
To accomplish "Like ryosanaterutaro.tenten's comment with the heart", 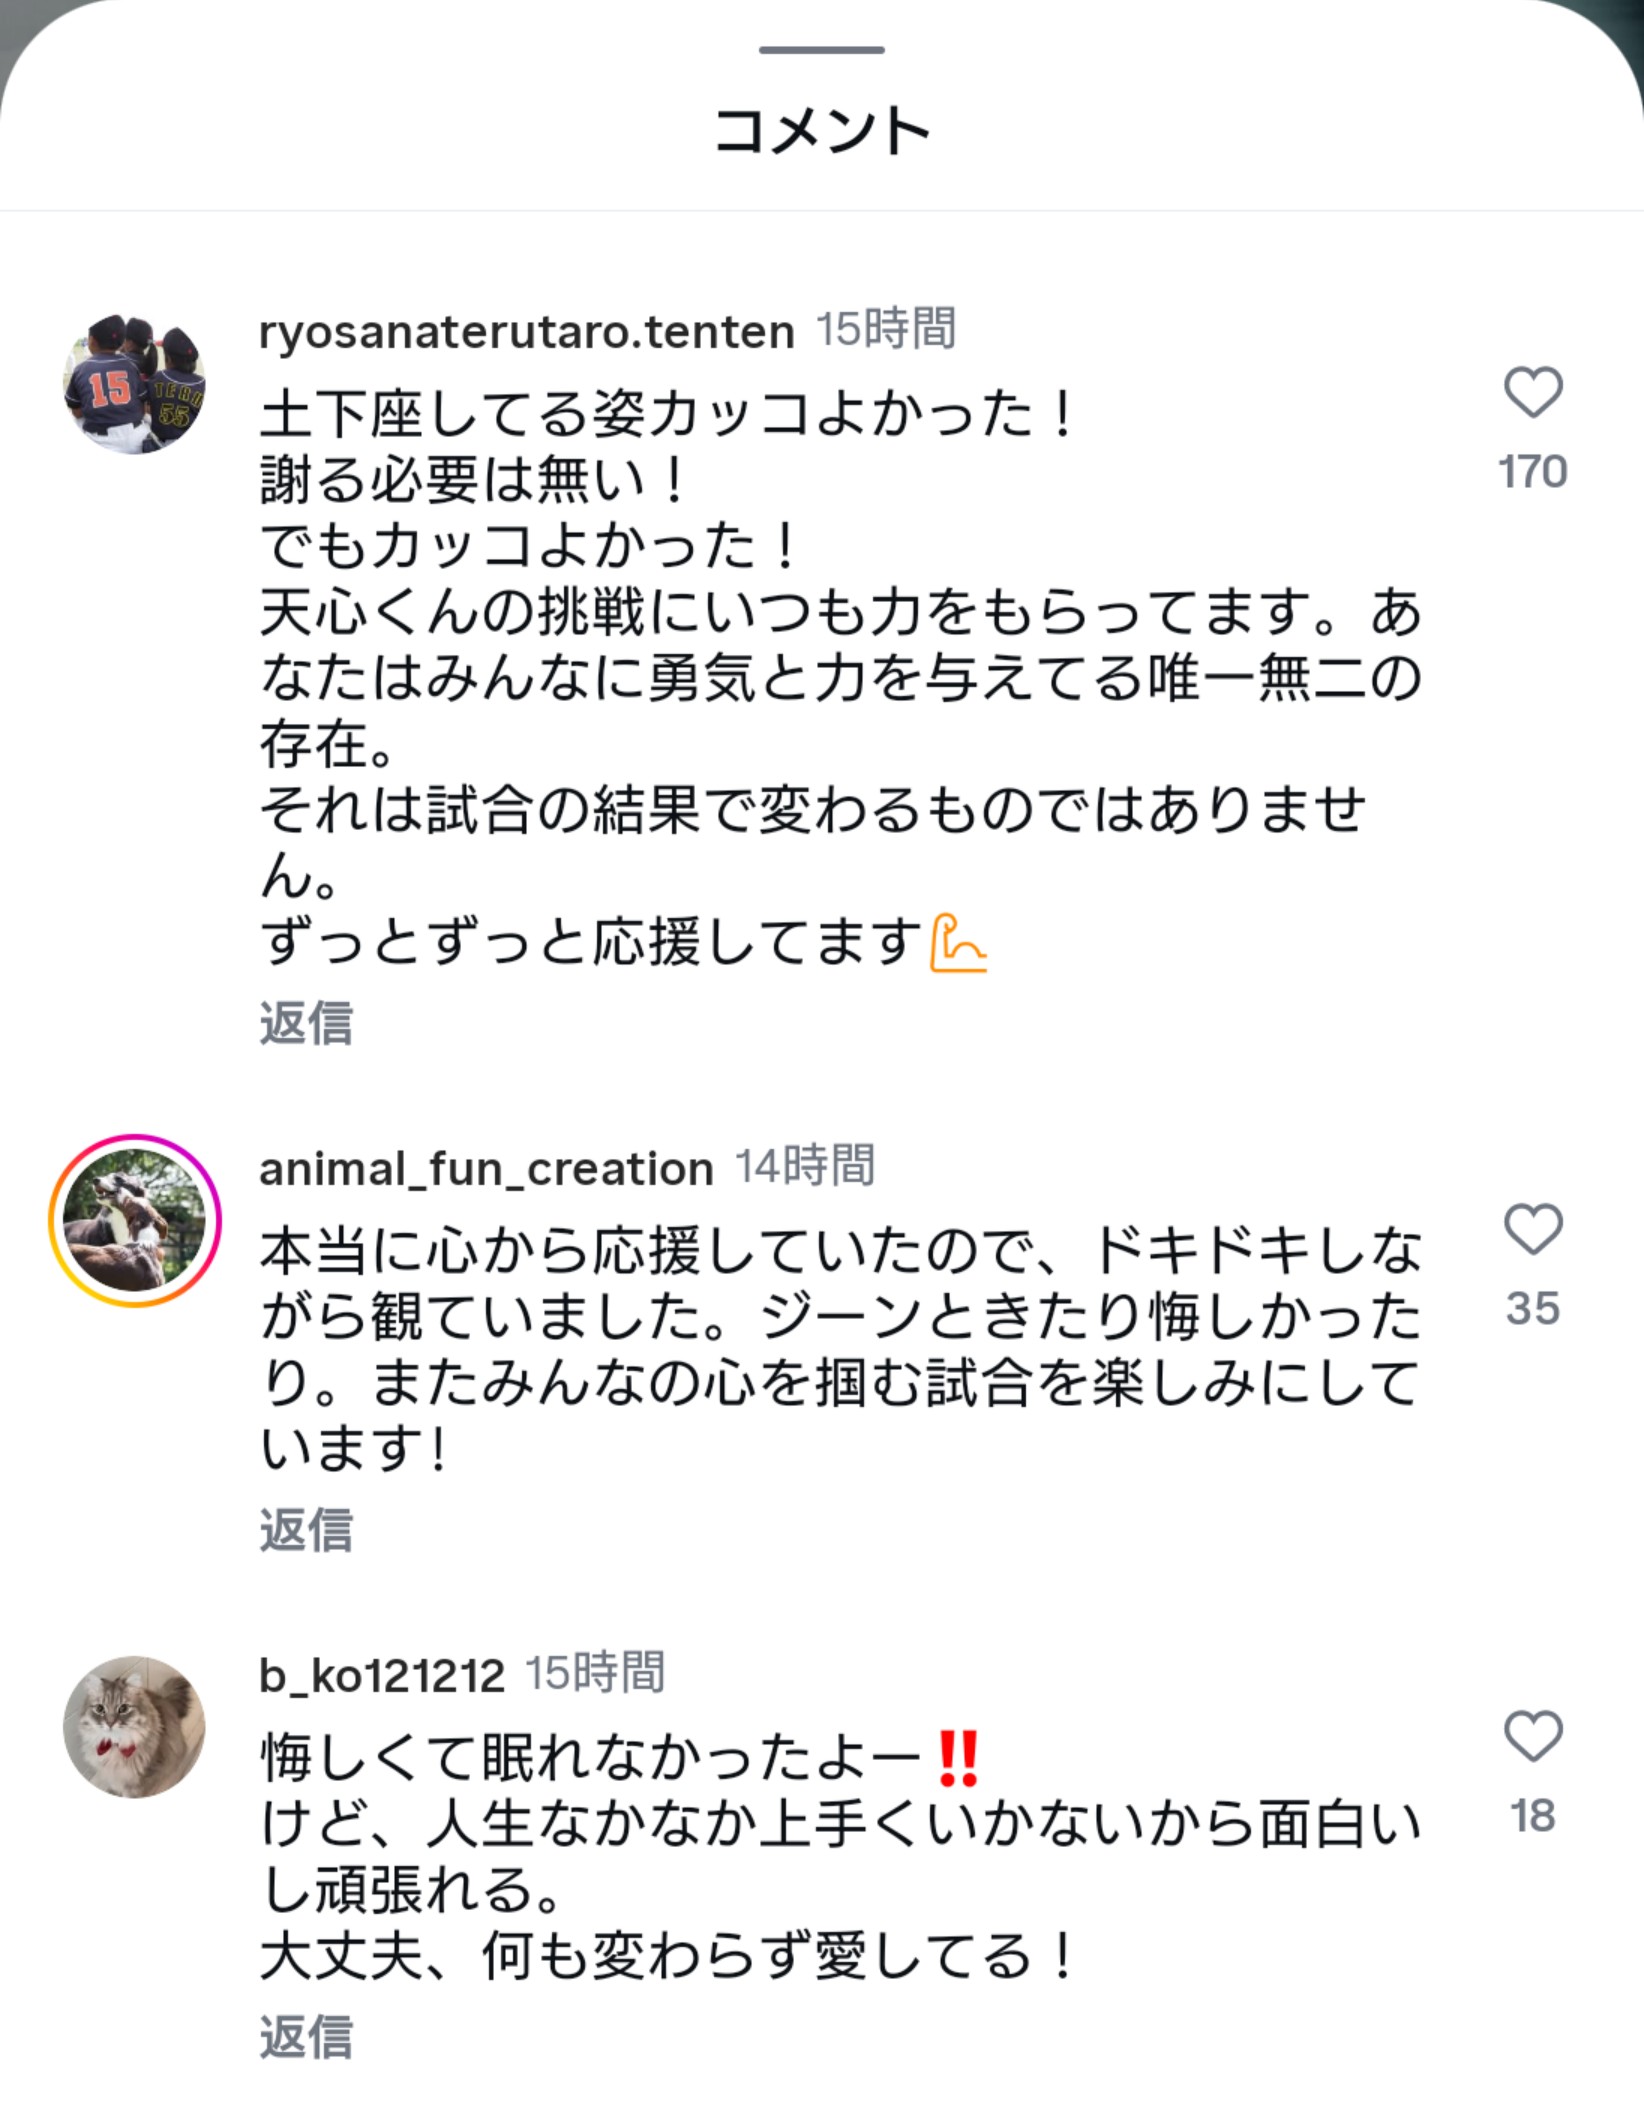I will click(x=1532, y=392).
